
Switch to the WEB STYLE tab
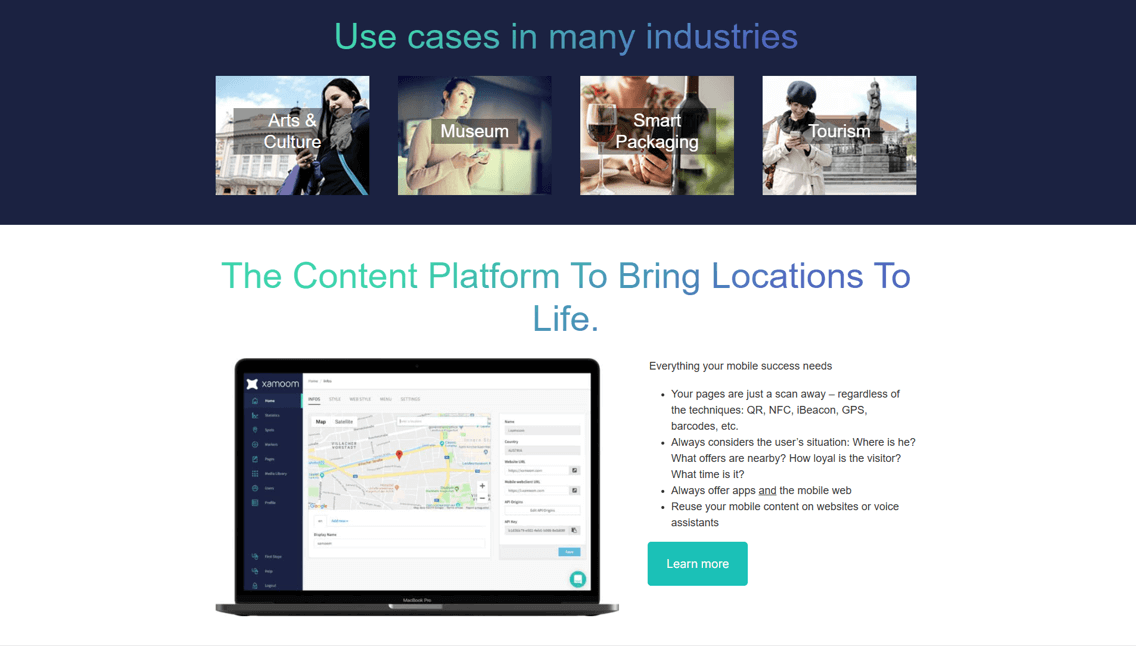point(360,399)
